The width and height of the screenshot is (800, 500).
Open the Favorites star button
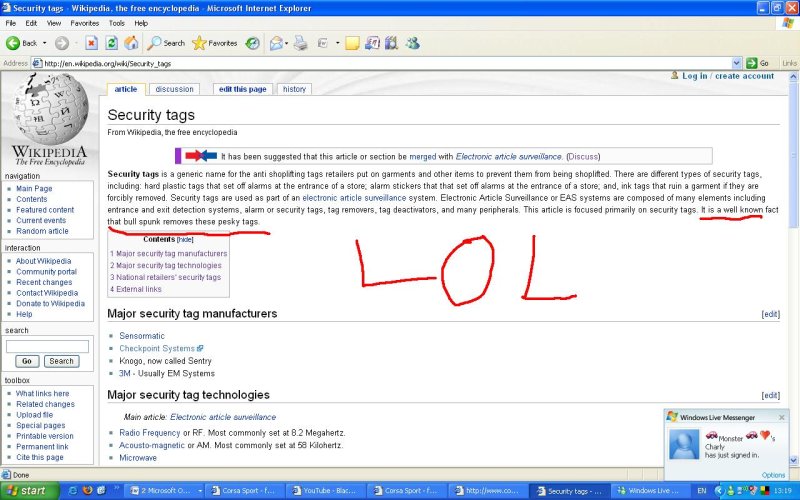point(214,43)
